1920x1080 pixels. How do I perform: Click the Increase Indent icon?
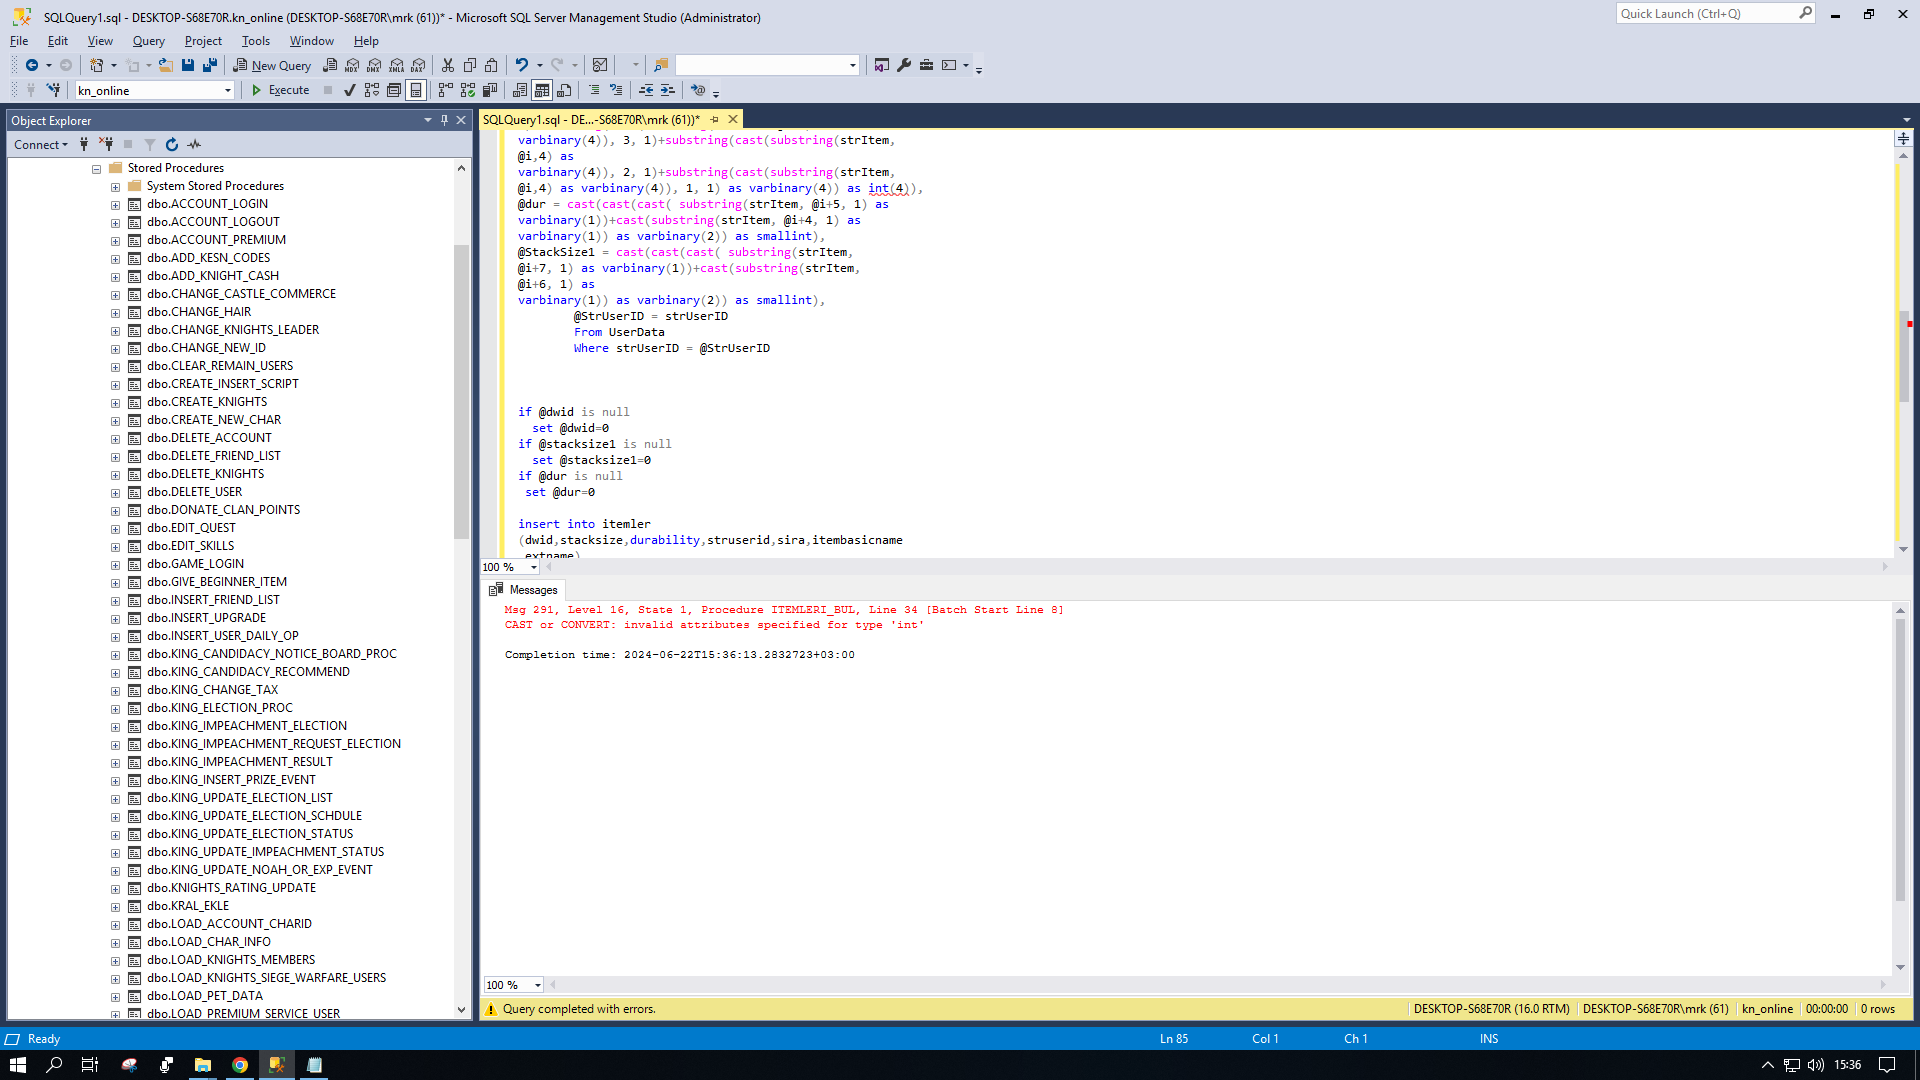(668, 90)
